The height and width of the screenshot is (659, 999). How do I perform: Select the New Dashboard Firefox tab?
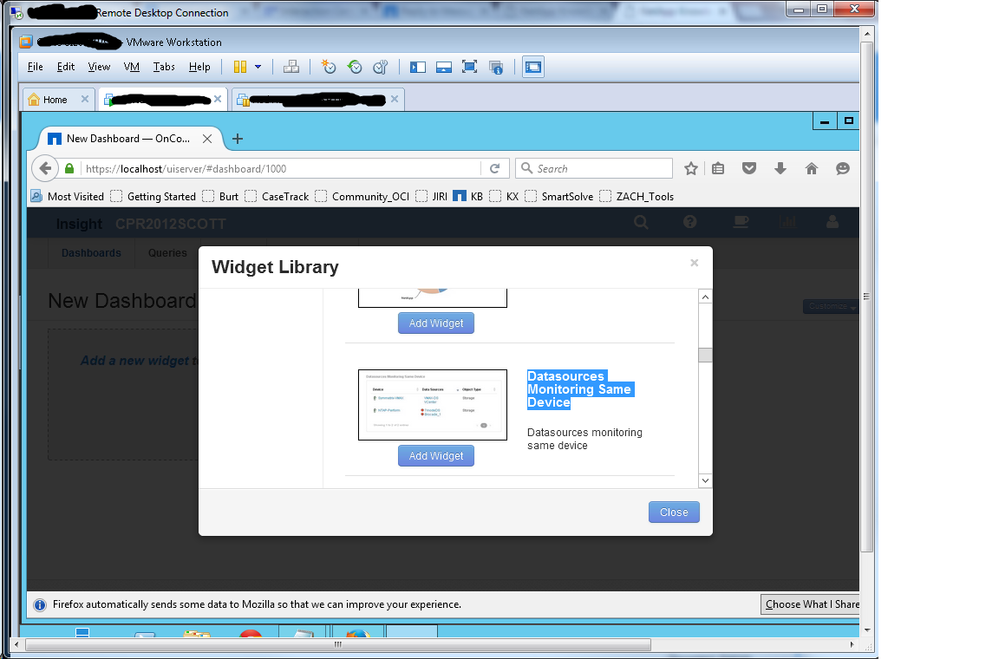tap(128, 138)
